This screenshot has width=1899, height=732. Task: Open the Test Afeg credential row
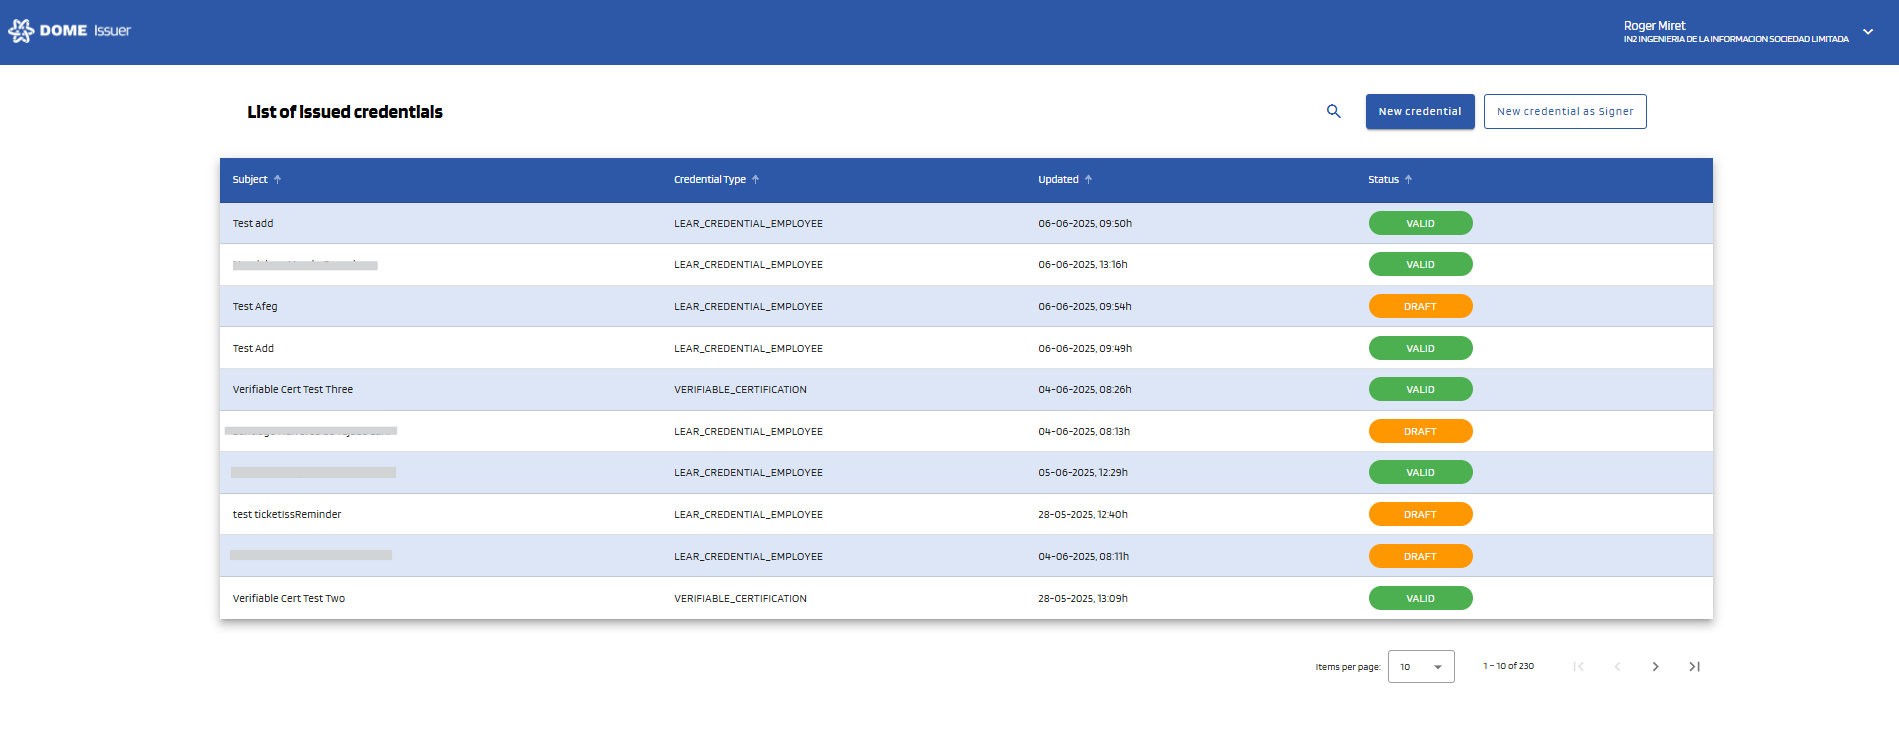[255, 307]
